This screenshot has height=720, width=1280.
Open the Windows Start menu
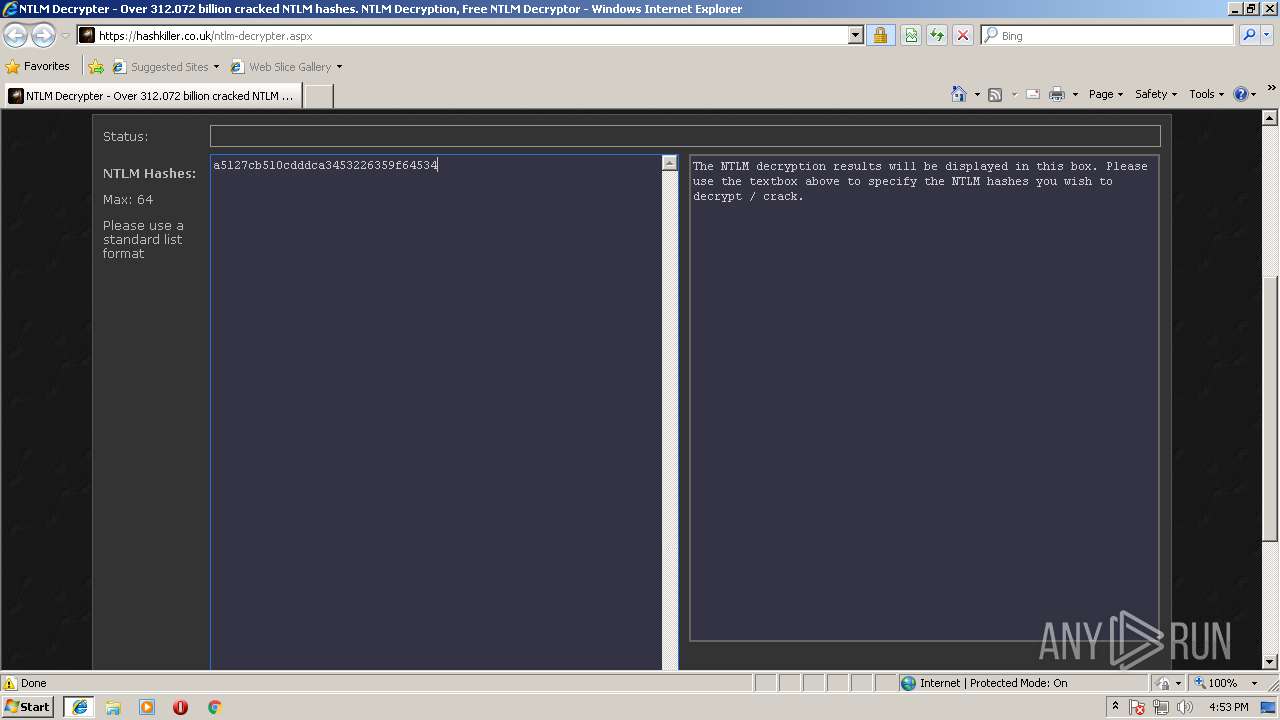tap(28, 707)
